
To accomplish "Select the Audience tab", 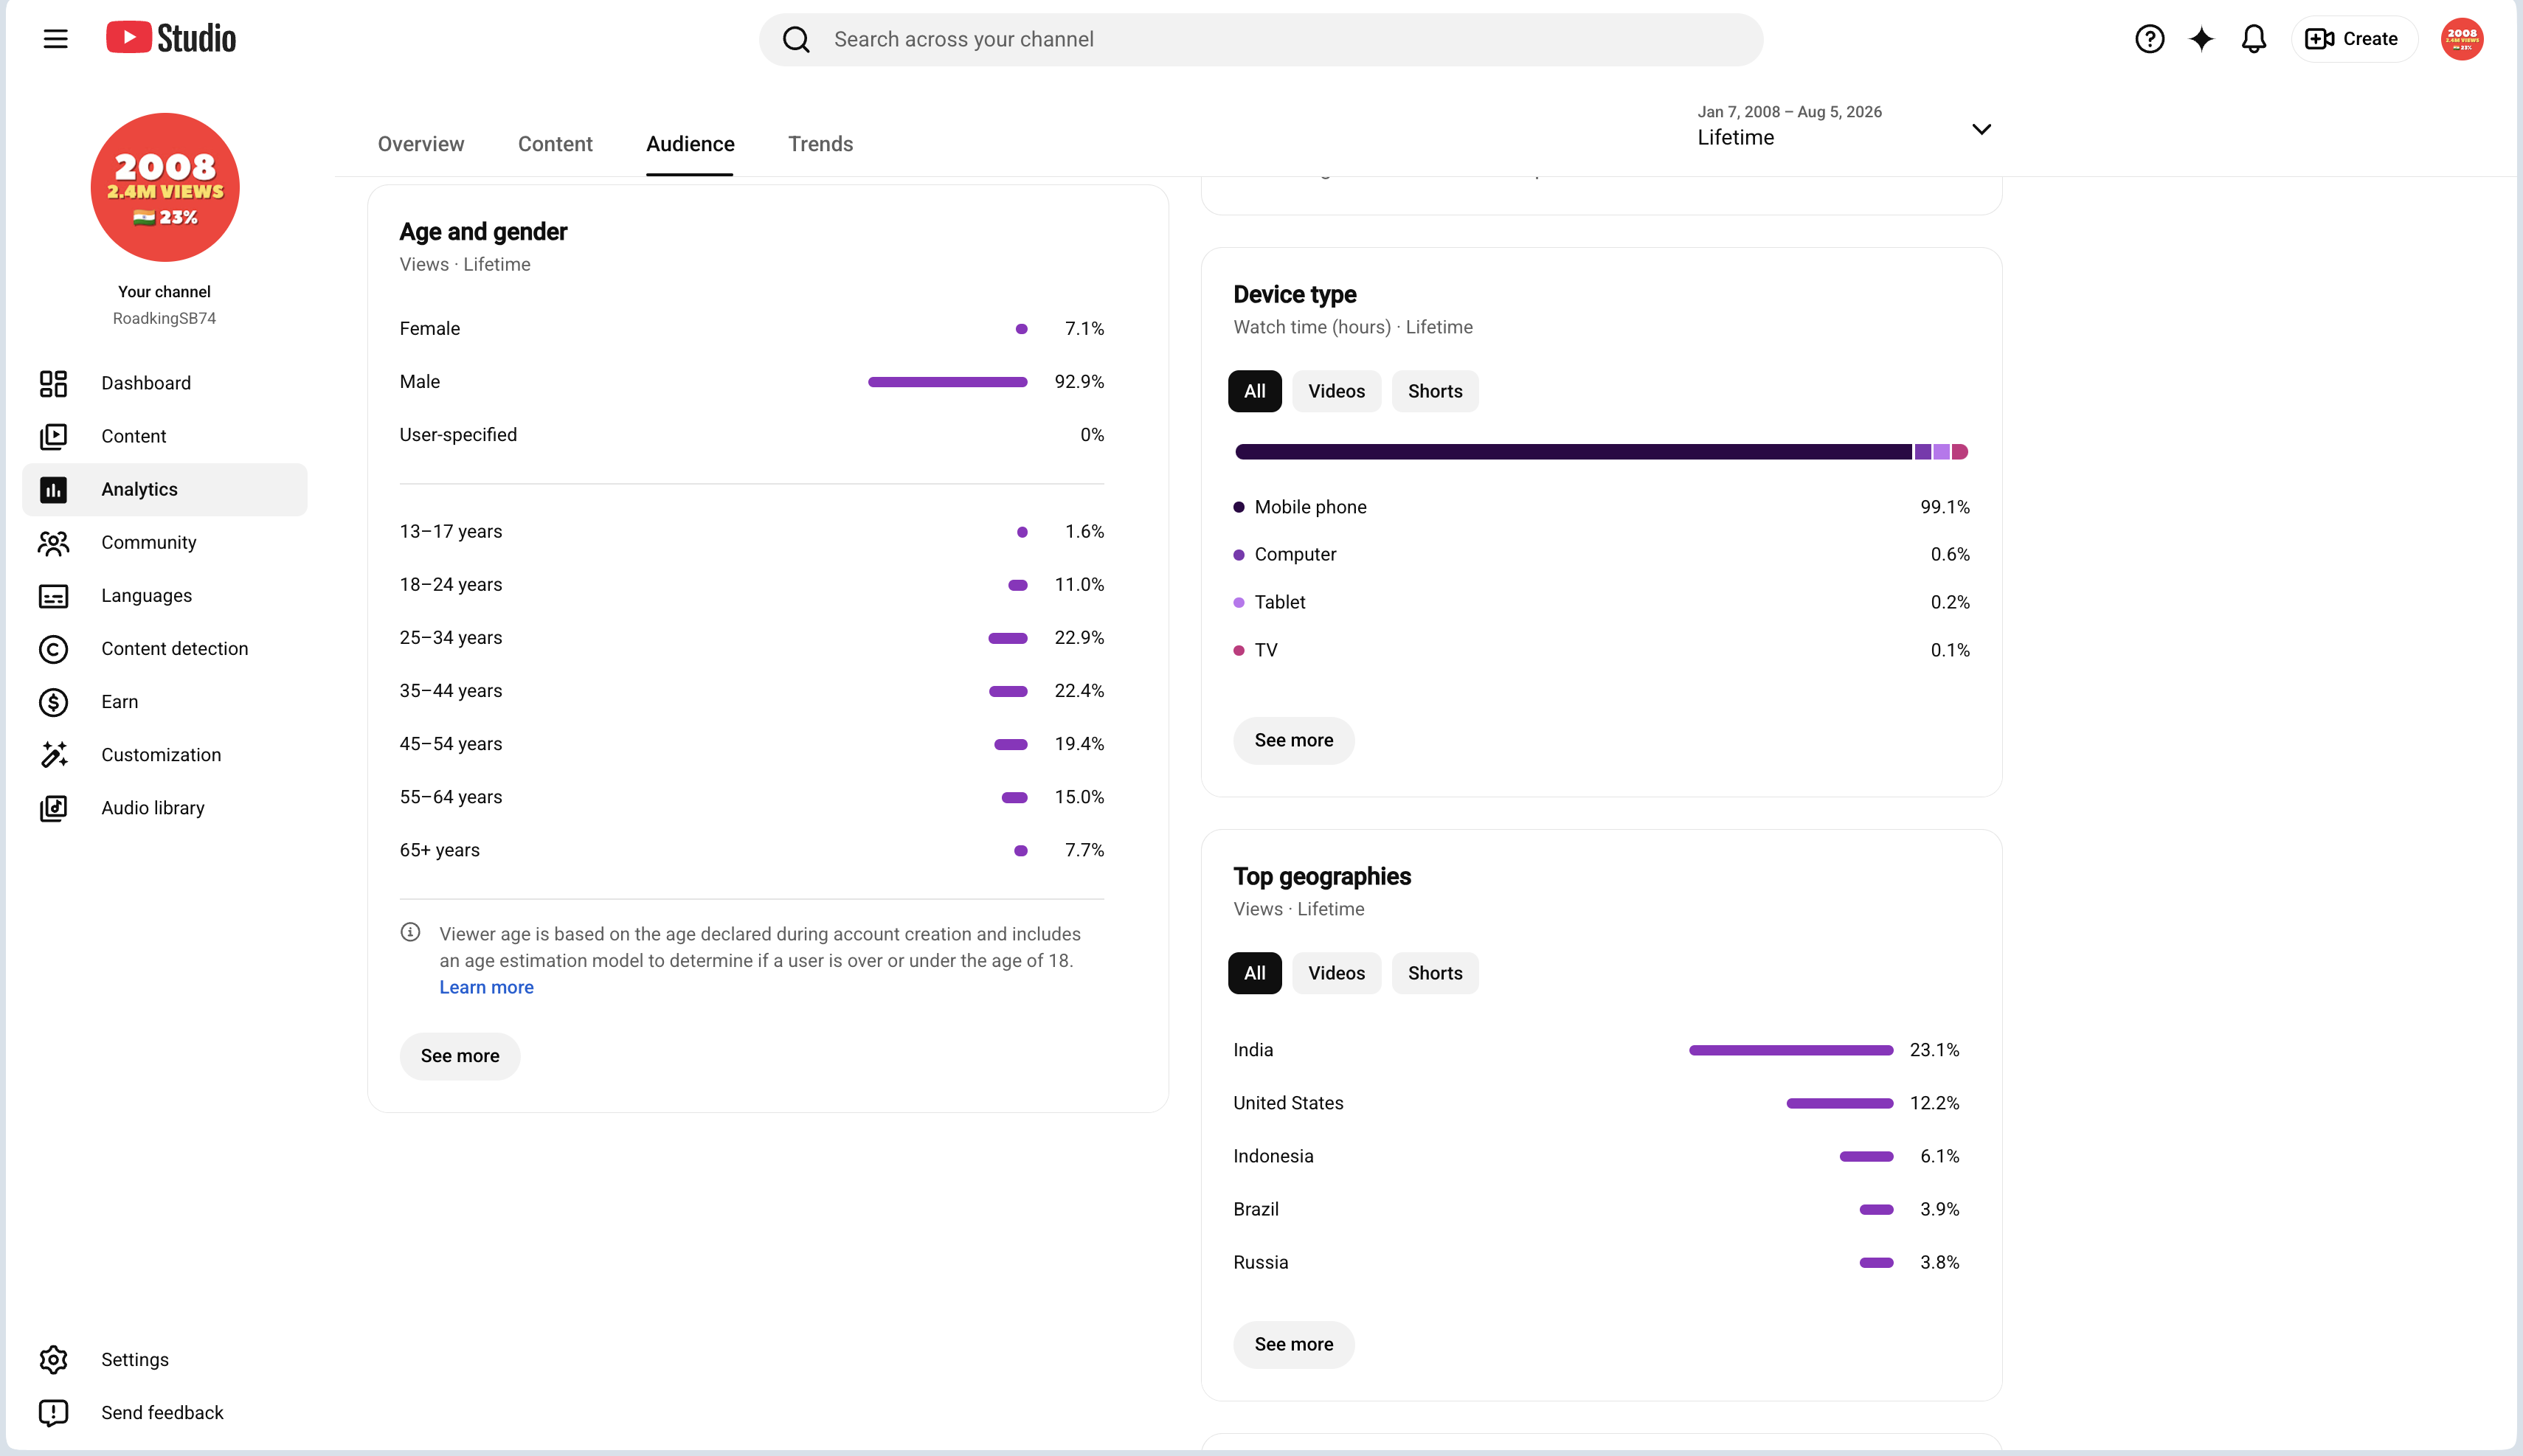I will [x=690, y=144].
